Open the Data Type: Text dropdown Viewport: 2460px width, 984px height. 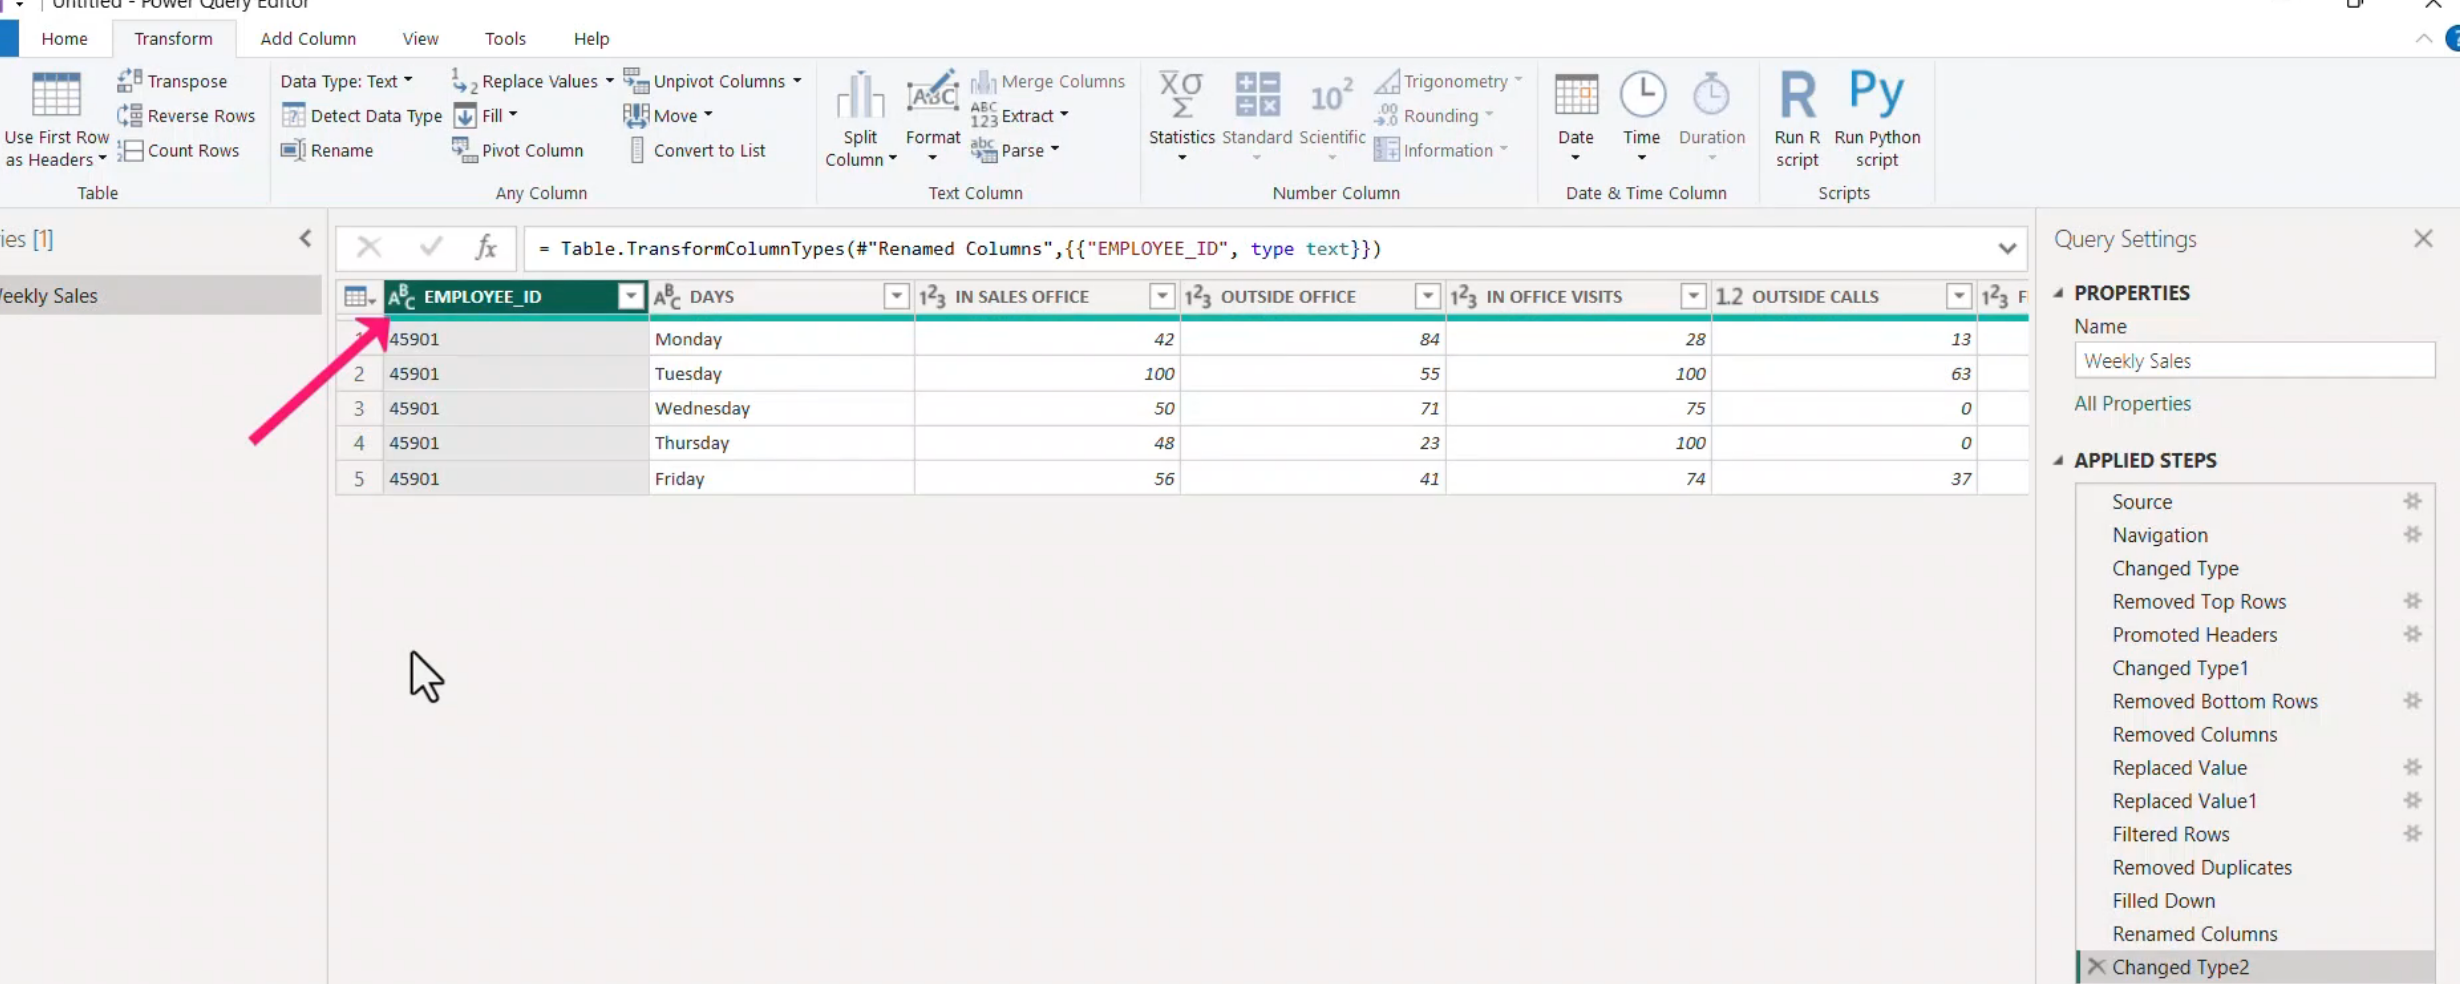(x=345, y=81)
